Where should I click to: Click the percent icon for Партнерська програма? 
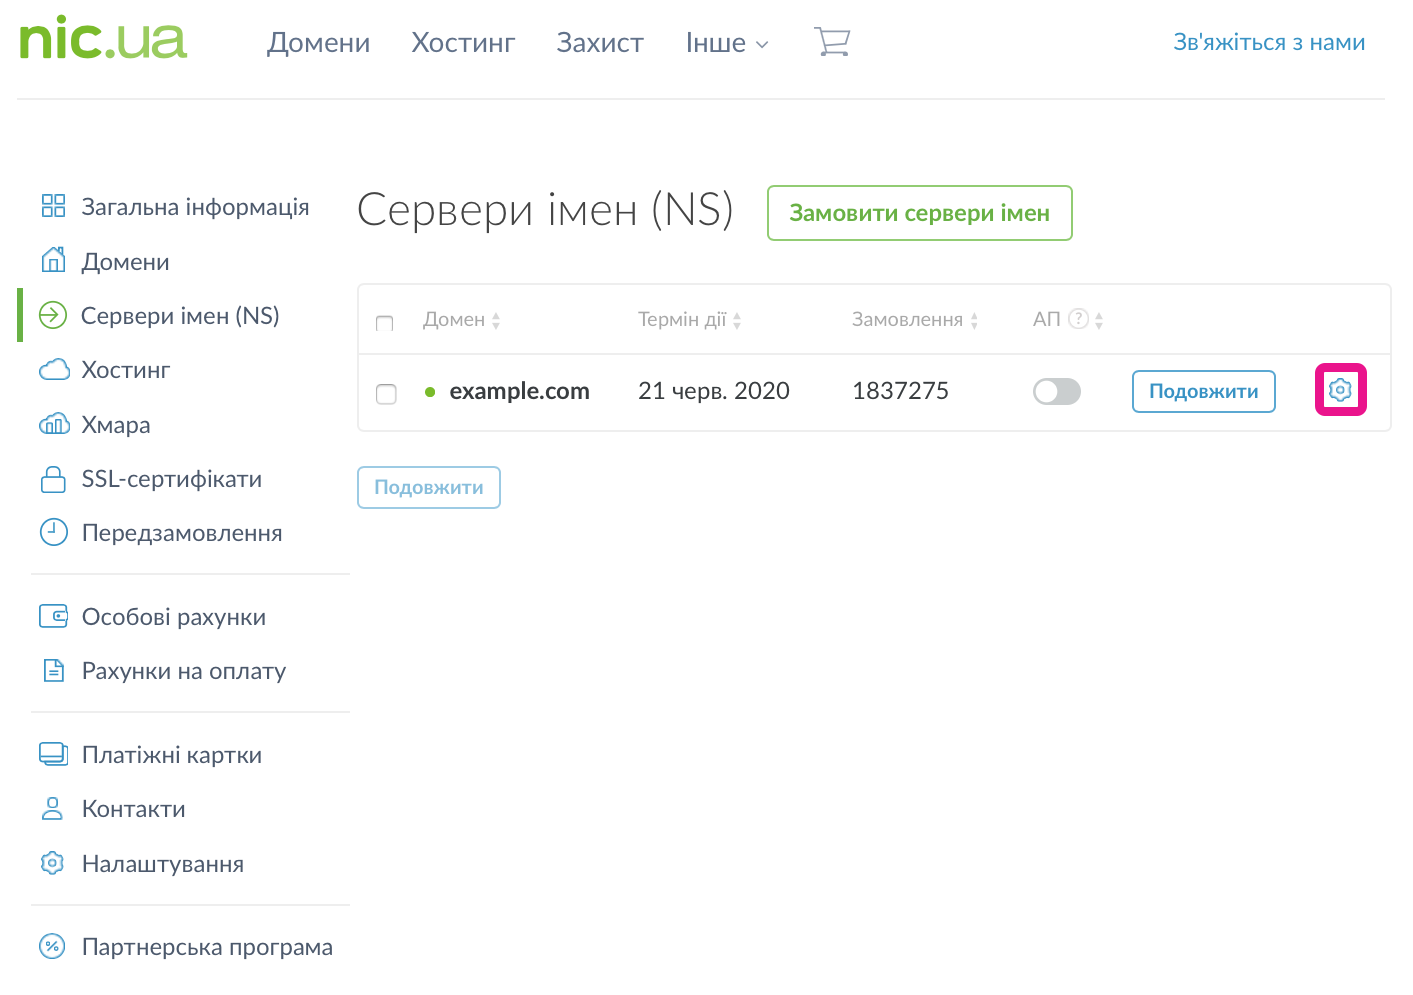pyautogui.click(x=53, y=946)
